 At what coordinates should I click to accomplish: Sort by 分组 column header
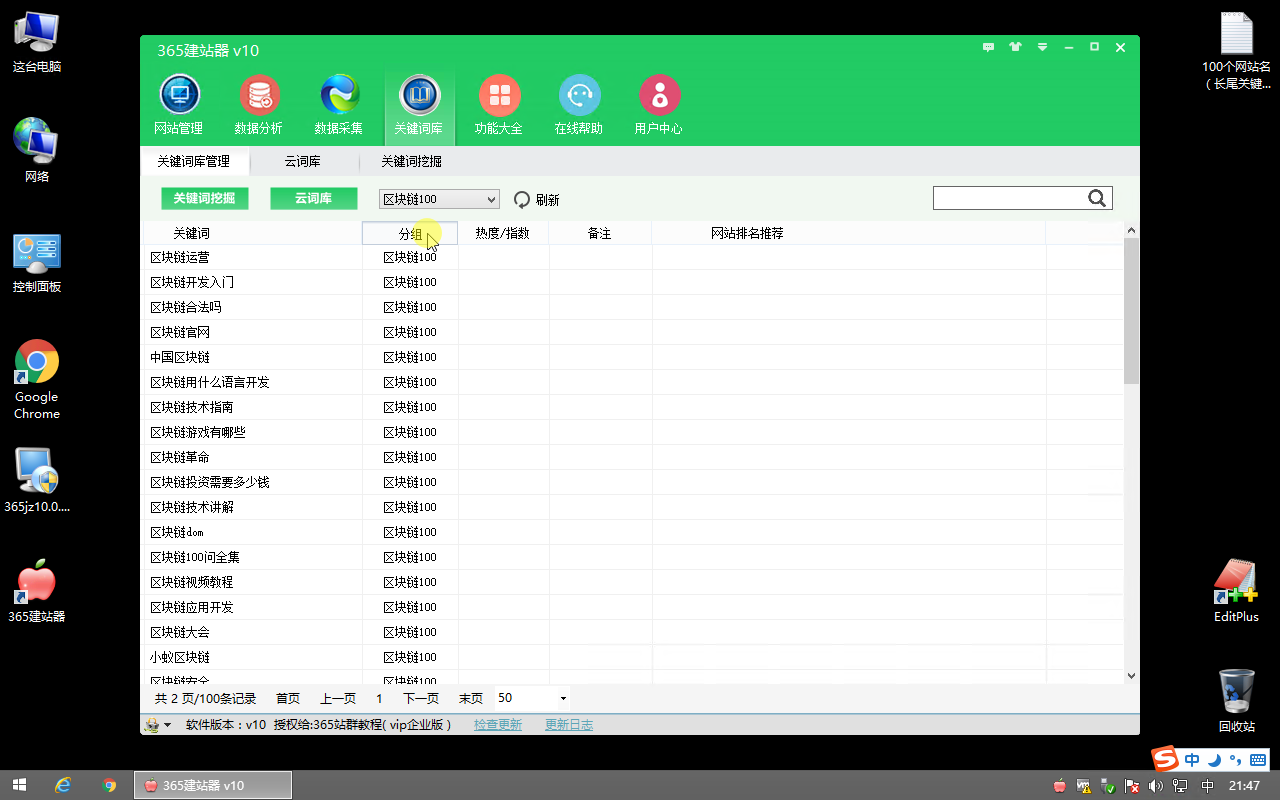410,233
